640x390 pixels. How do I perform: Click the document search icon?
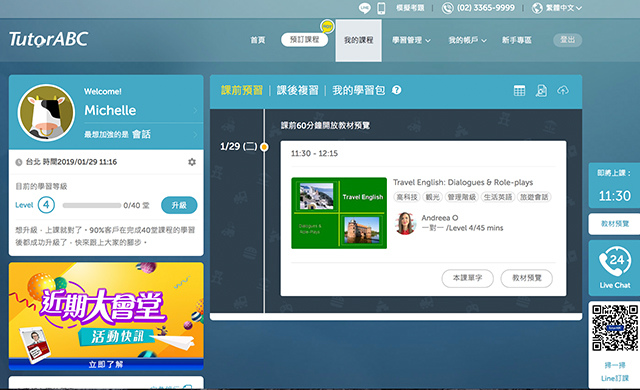pyautogui.click(x=541, y=91)
